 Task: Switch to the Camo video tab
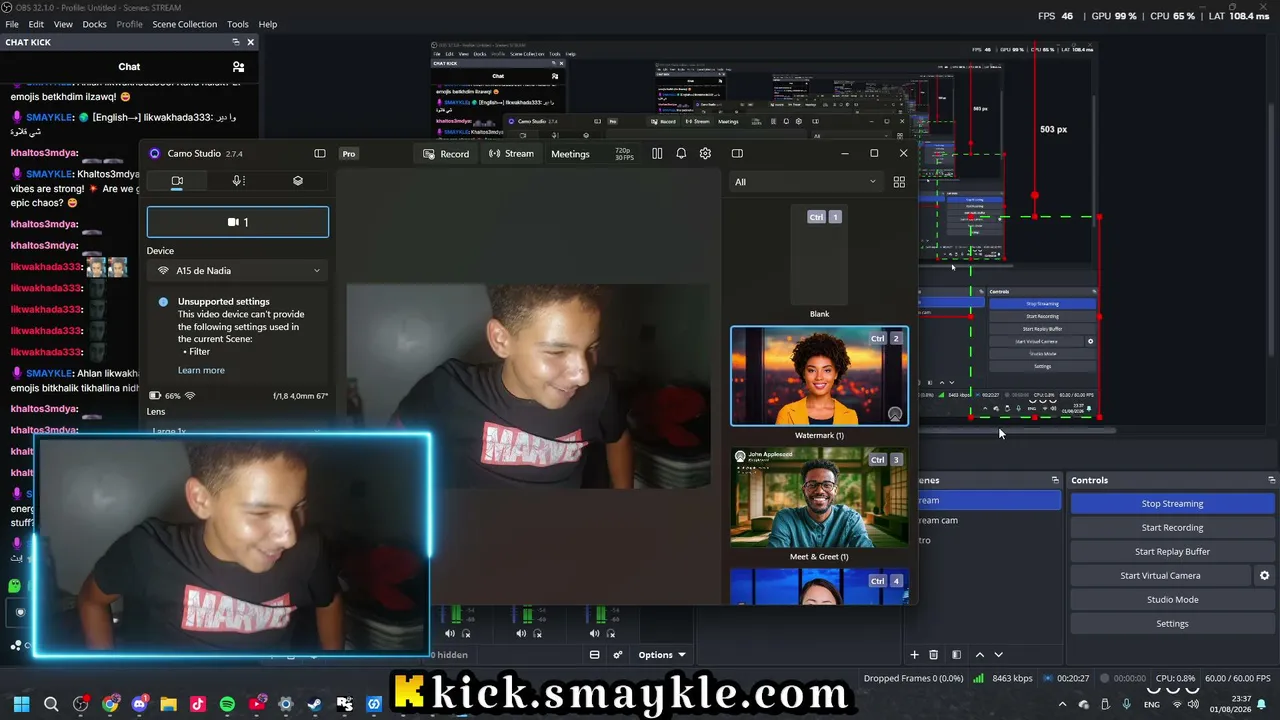click(x=177, y=181)
